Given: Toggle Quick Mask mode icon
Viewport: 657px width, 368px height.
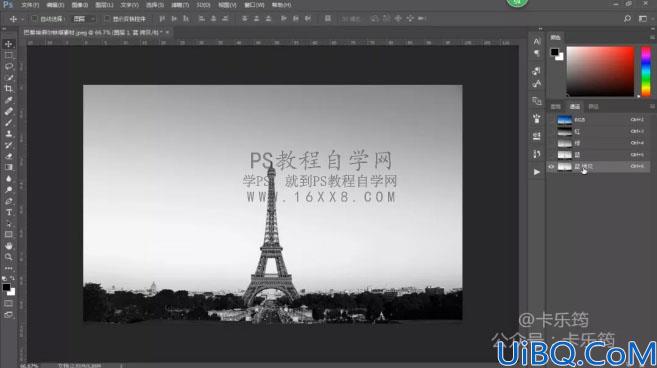Looking at the screenshot, I should click(8, 303).
